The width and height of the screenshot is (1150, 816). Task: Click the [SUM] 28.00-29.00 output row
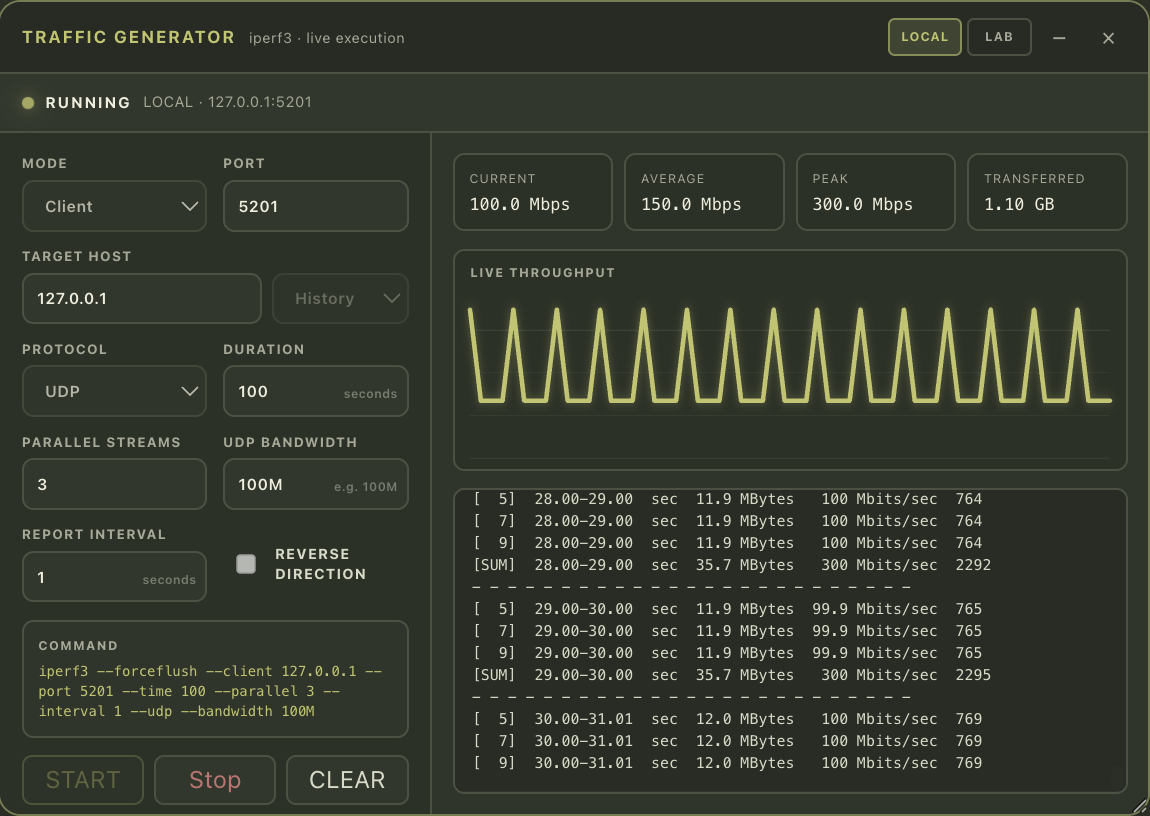click(x=732, y=565)
